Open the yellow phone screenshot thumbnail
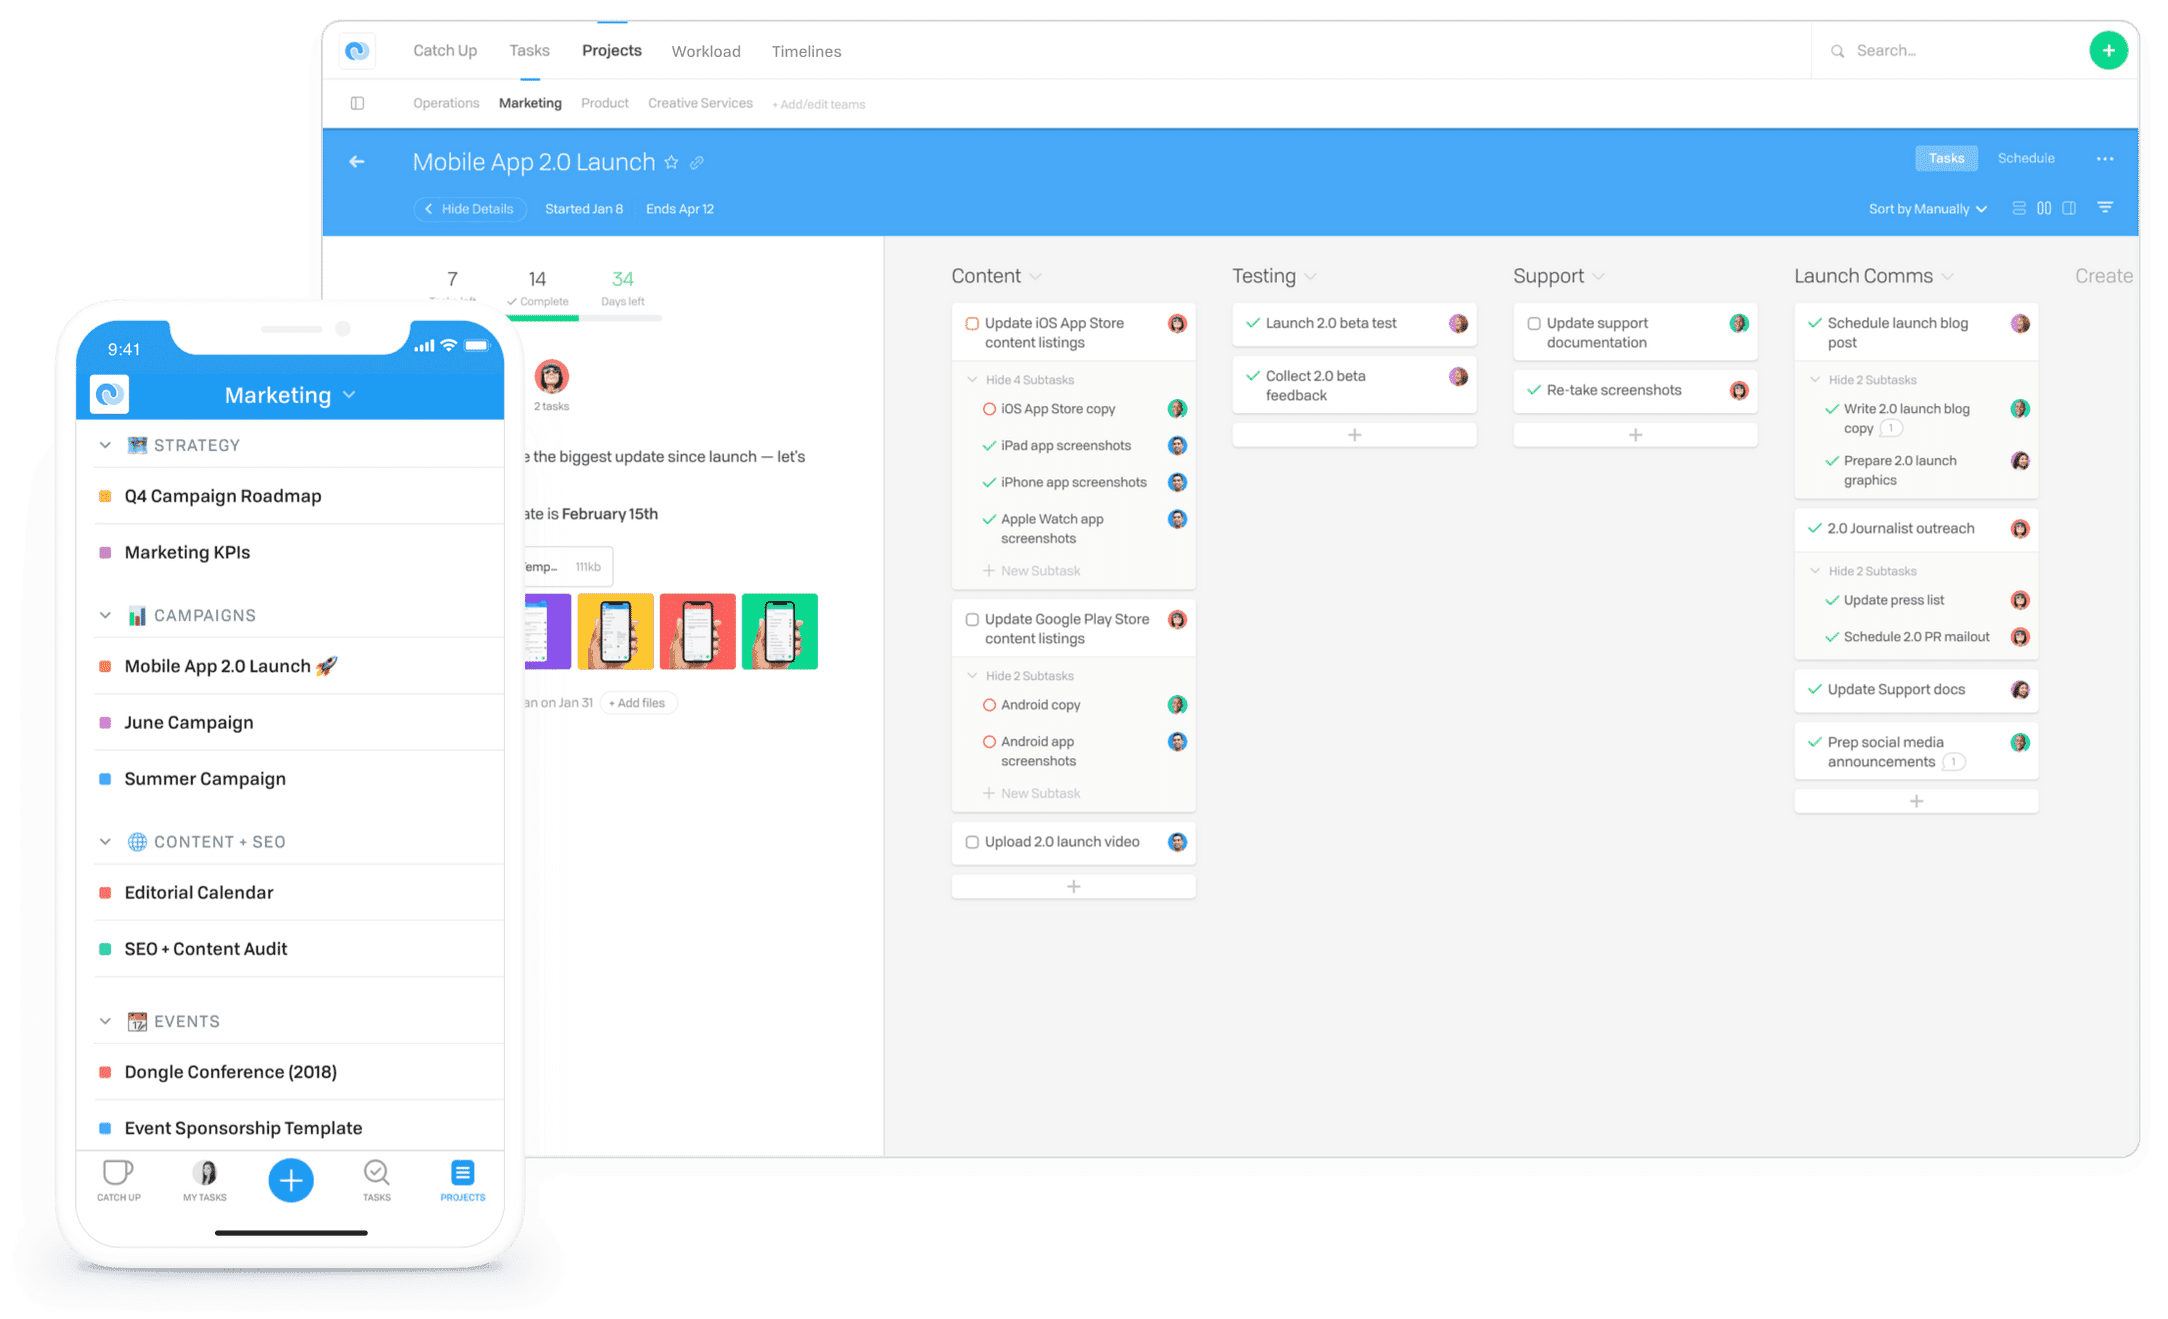This screenshot has height=1319, width=2168. click(616, 631)
